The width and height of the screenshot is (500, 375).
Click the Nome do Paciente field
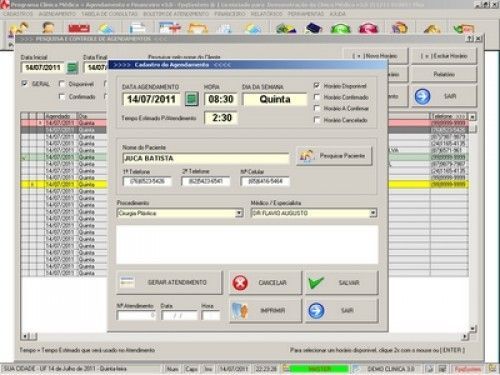[206, 158]
